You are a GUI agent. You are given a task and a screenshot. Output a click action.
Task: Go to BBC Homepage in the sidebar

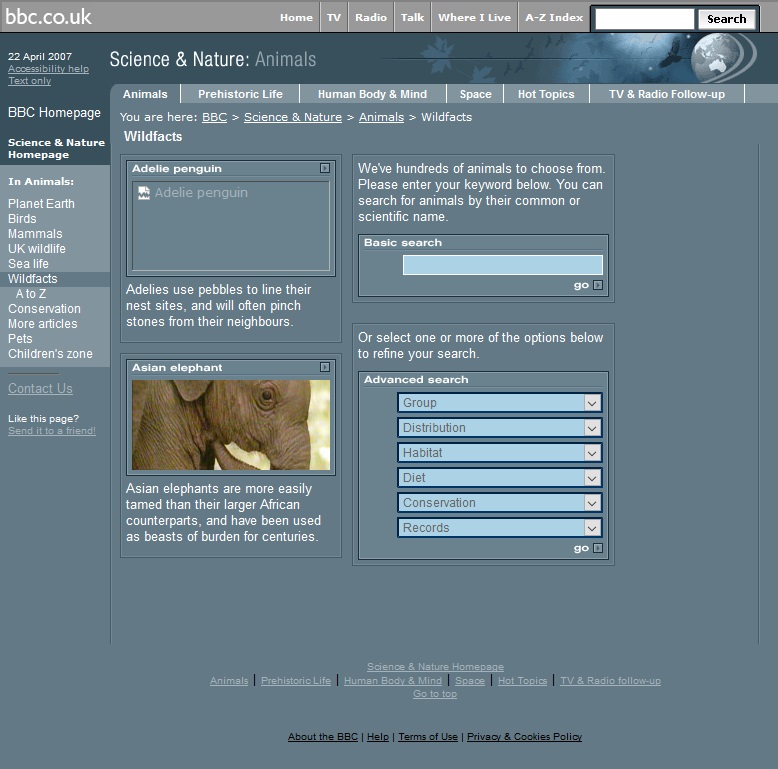click(54, 113)
